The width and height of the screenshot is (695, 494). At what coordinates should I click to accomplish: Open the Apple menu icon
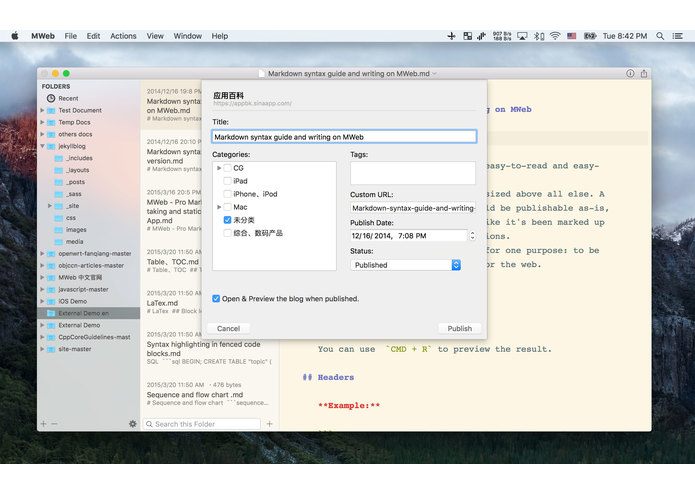coord(15,36)
